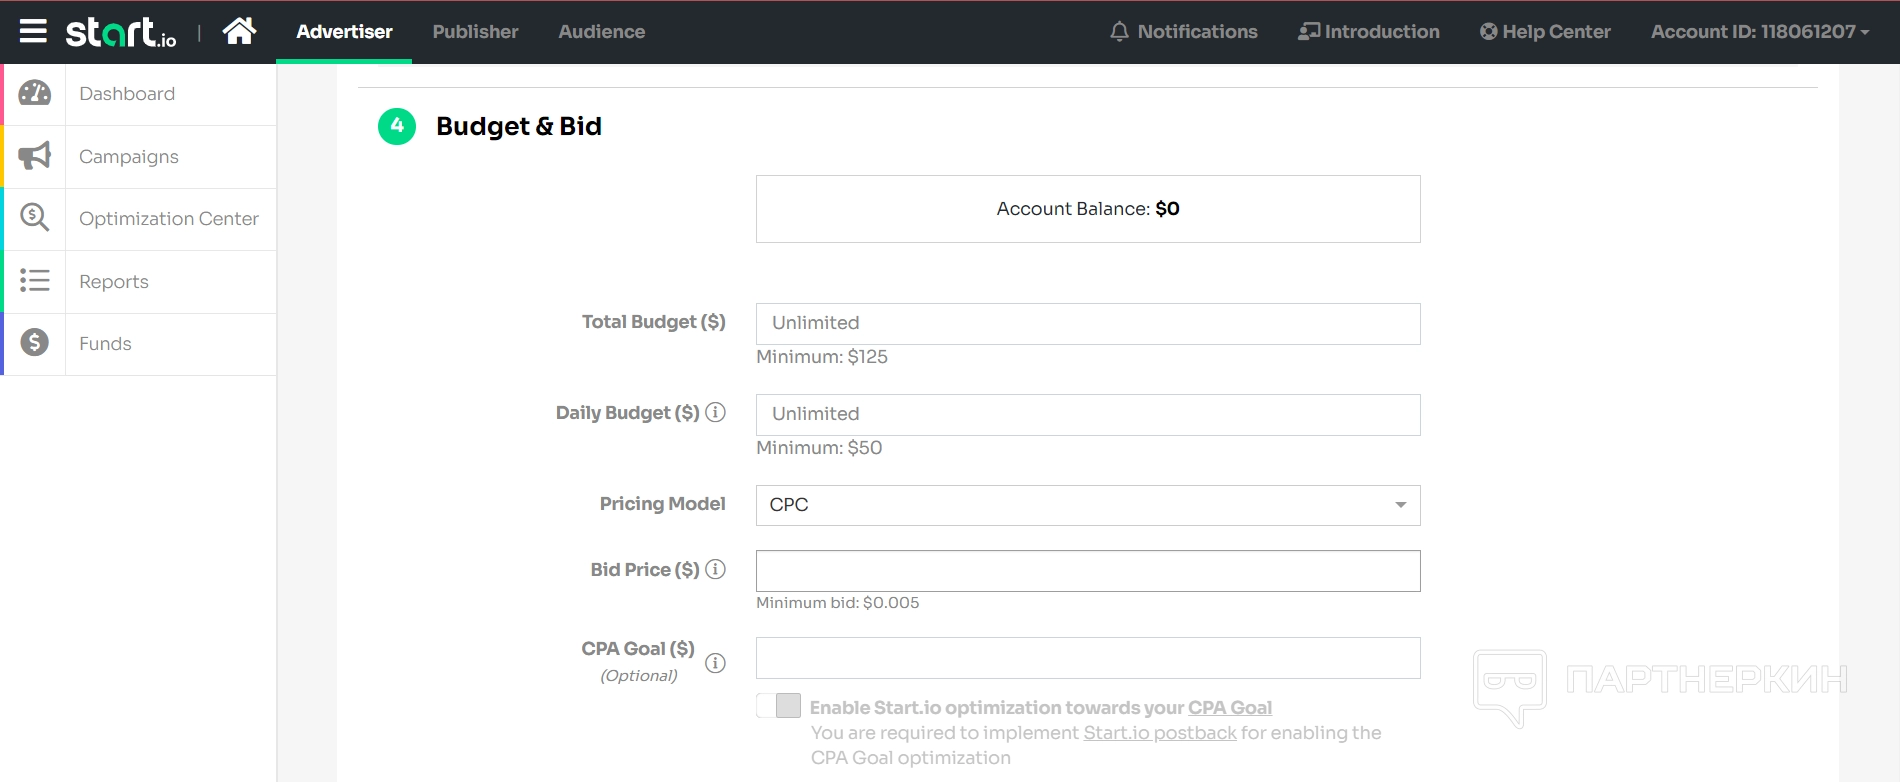Click the CPA Goal info icon
The image size is (1900, 782).
[x=715, y=663]
